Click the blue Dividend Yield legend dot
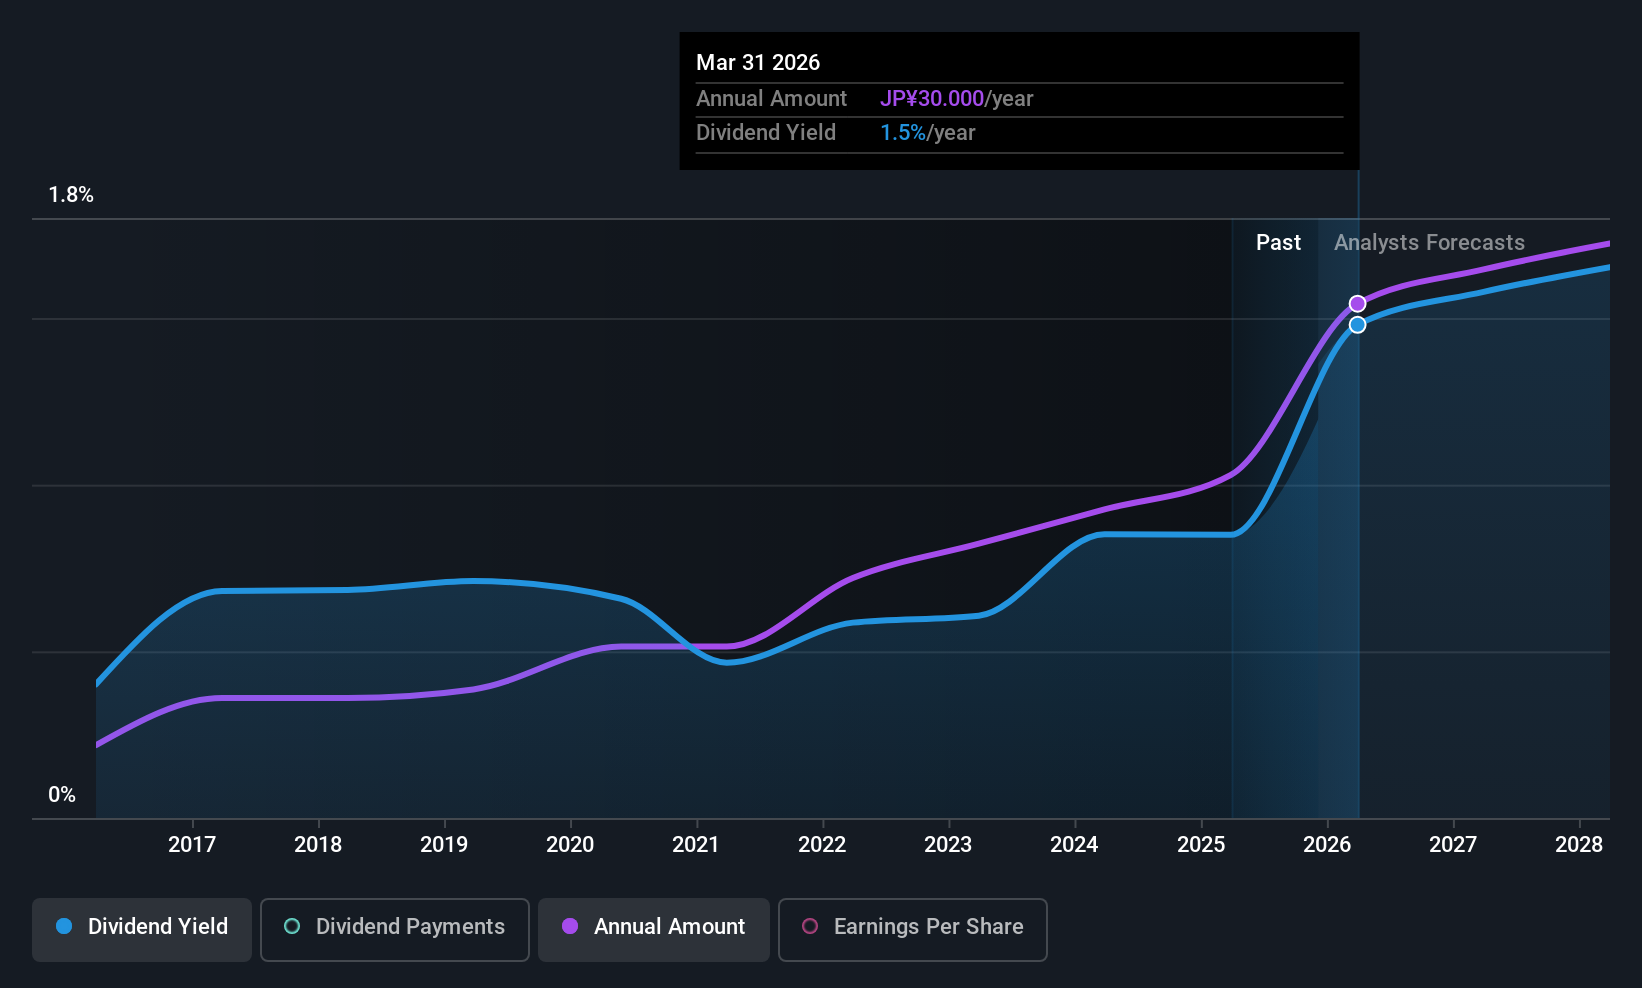The height and width of the screenshot is (988, 1642). pyautogui.click(x=64, y=927)
